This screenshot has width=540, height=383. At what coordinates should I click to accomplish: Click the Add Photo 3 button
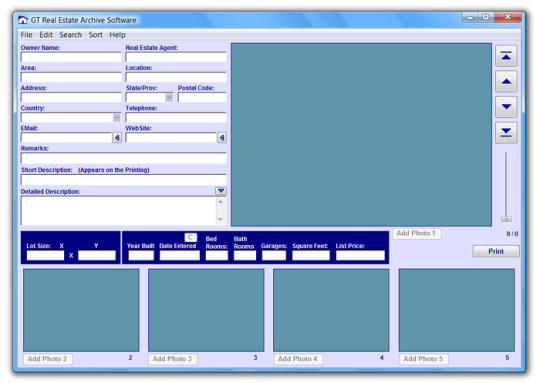(x=173, y=359)
